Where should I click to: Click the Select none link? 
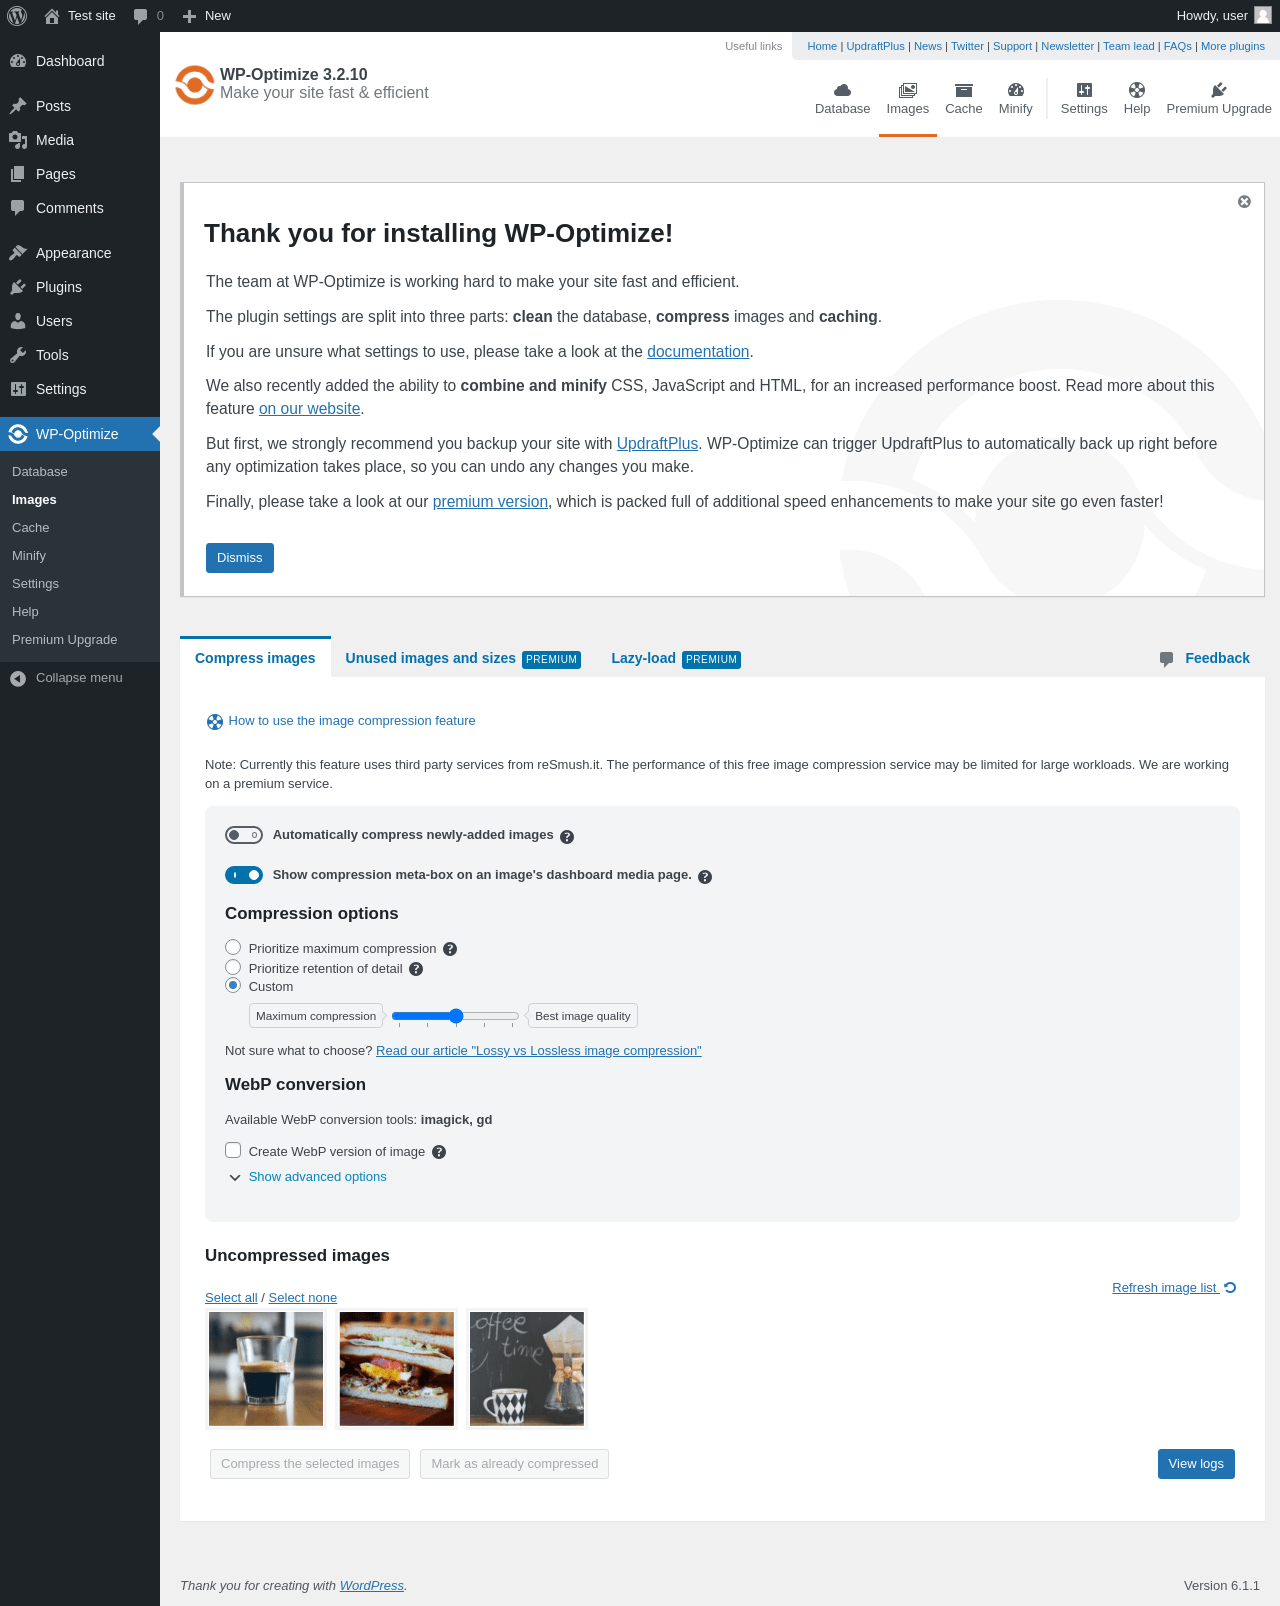(x=303, y=1298)
